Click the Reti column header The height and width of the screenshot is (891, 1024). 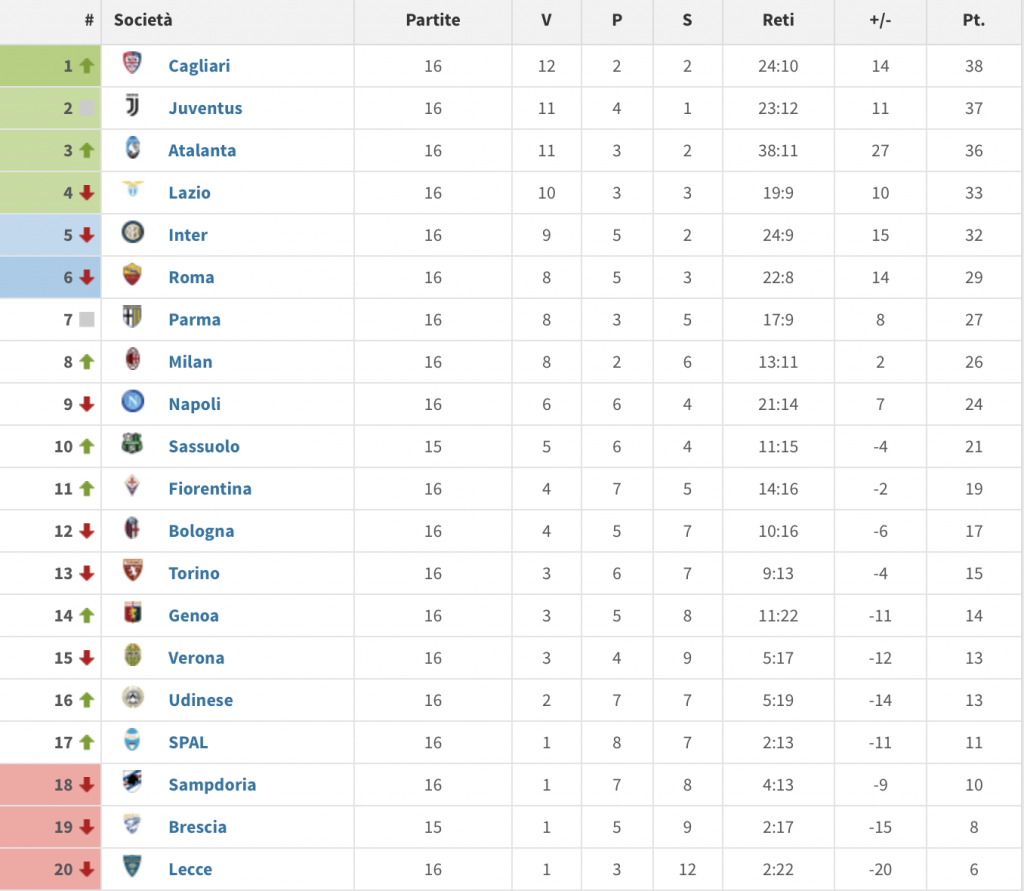pyautogui.click(x=777, y=20)
